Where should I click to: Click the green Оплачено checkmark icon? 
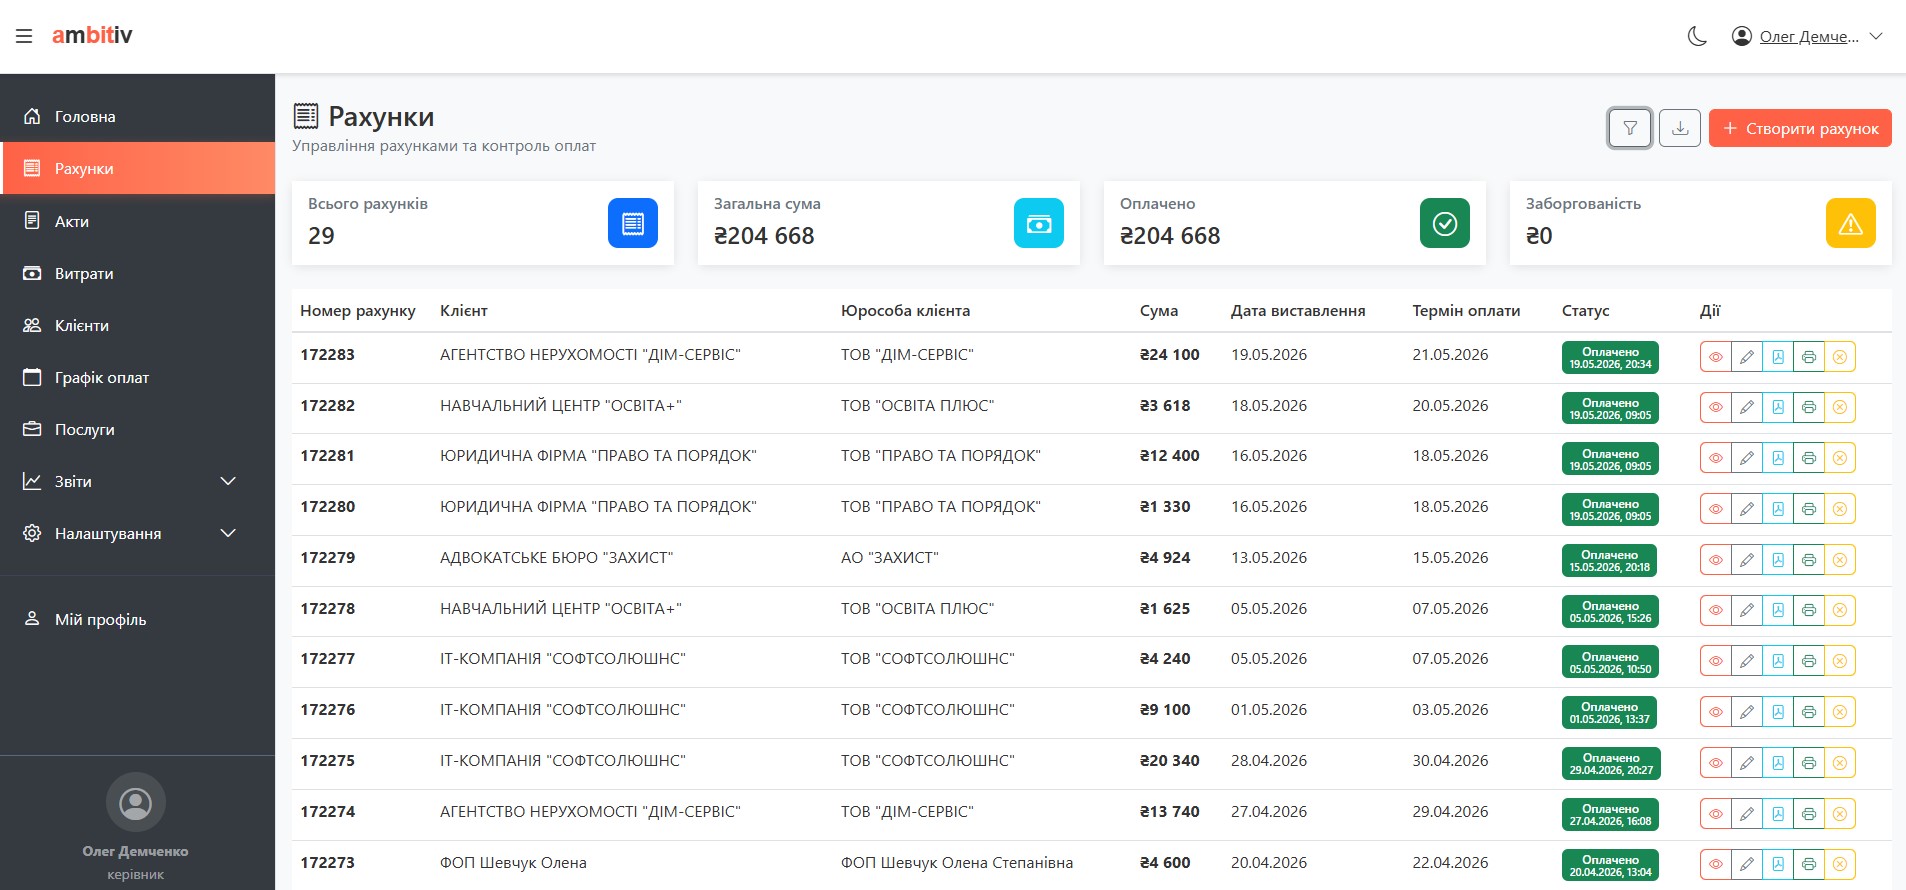[x=1445, y=223]
